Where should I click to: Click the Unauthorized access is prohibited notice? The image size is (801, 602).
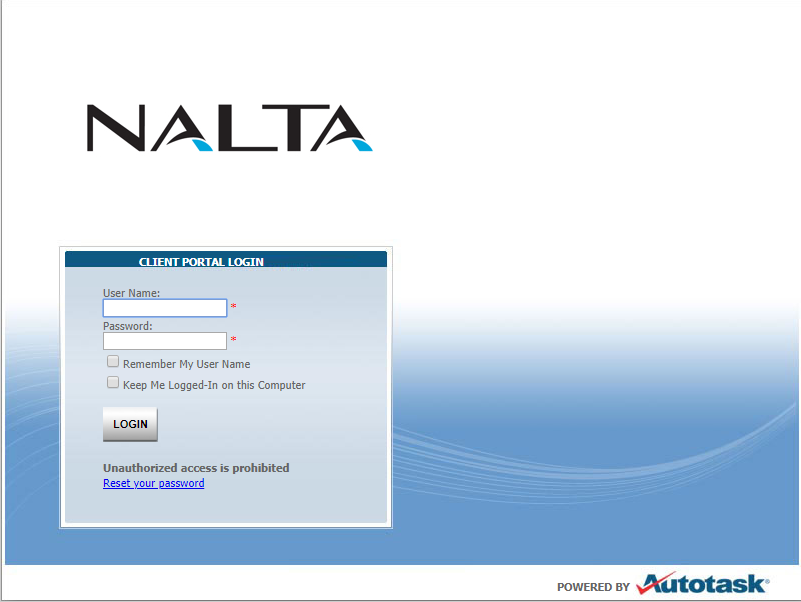click(195, 467)
